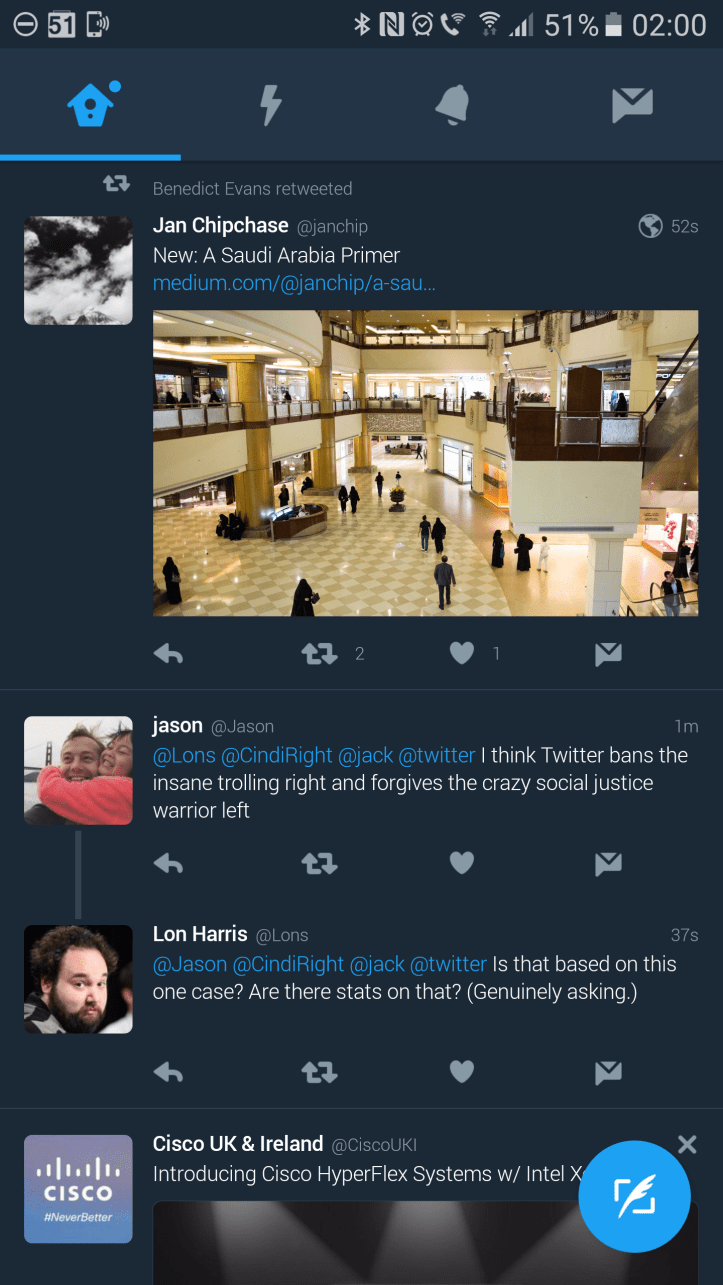Reply to Jan Chipchase's tweet
The image size is (723, 1285).
[x=169, y=654]
